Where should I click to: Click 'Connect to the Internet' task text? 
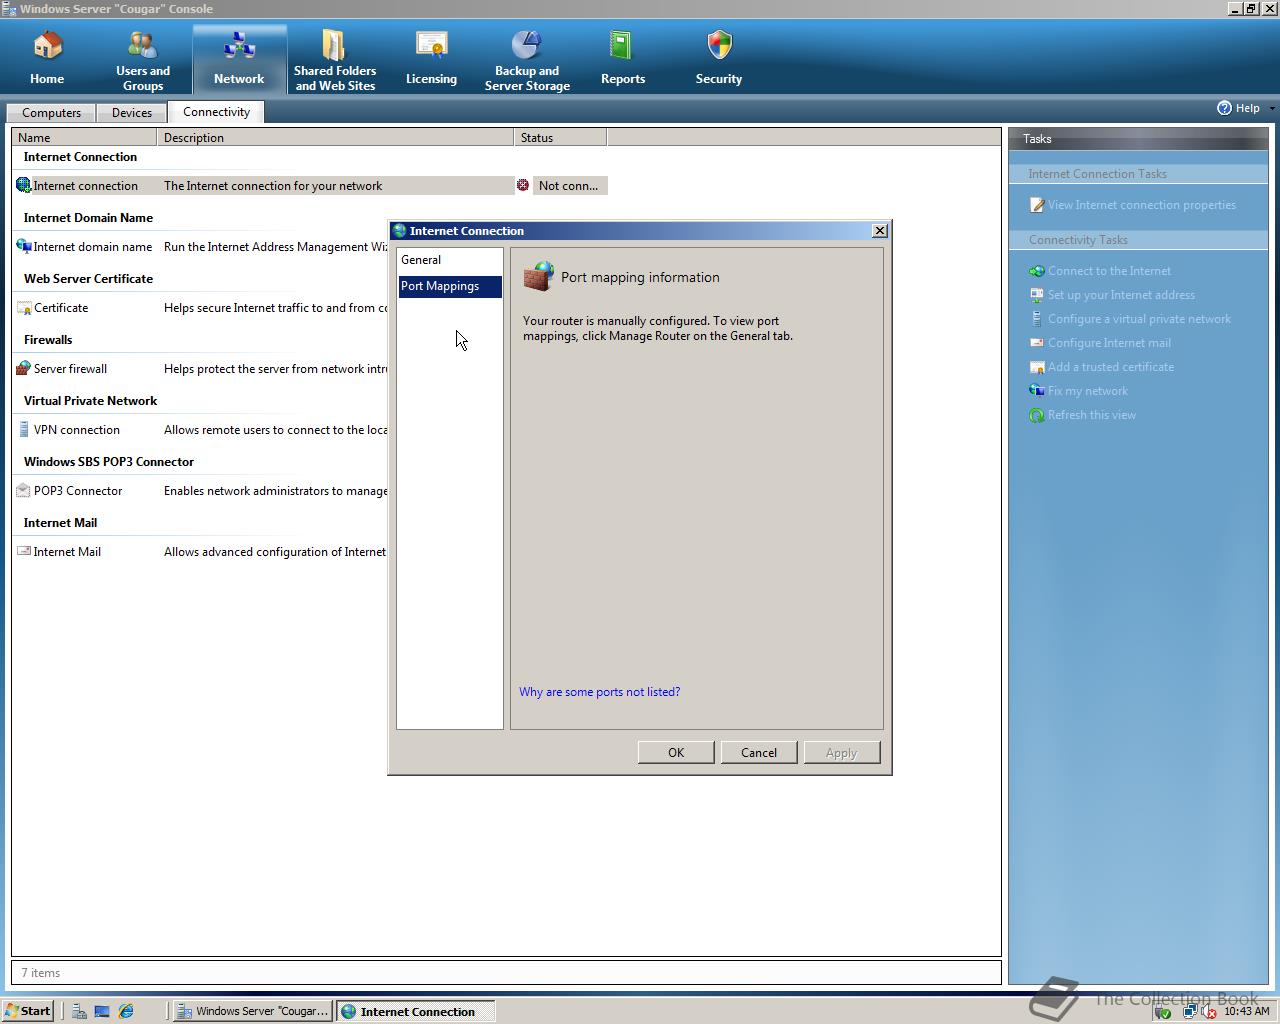(x=1109, y=271)
